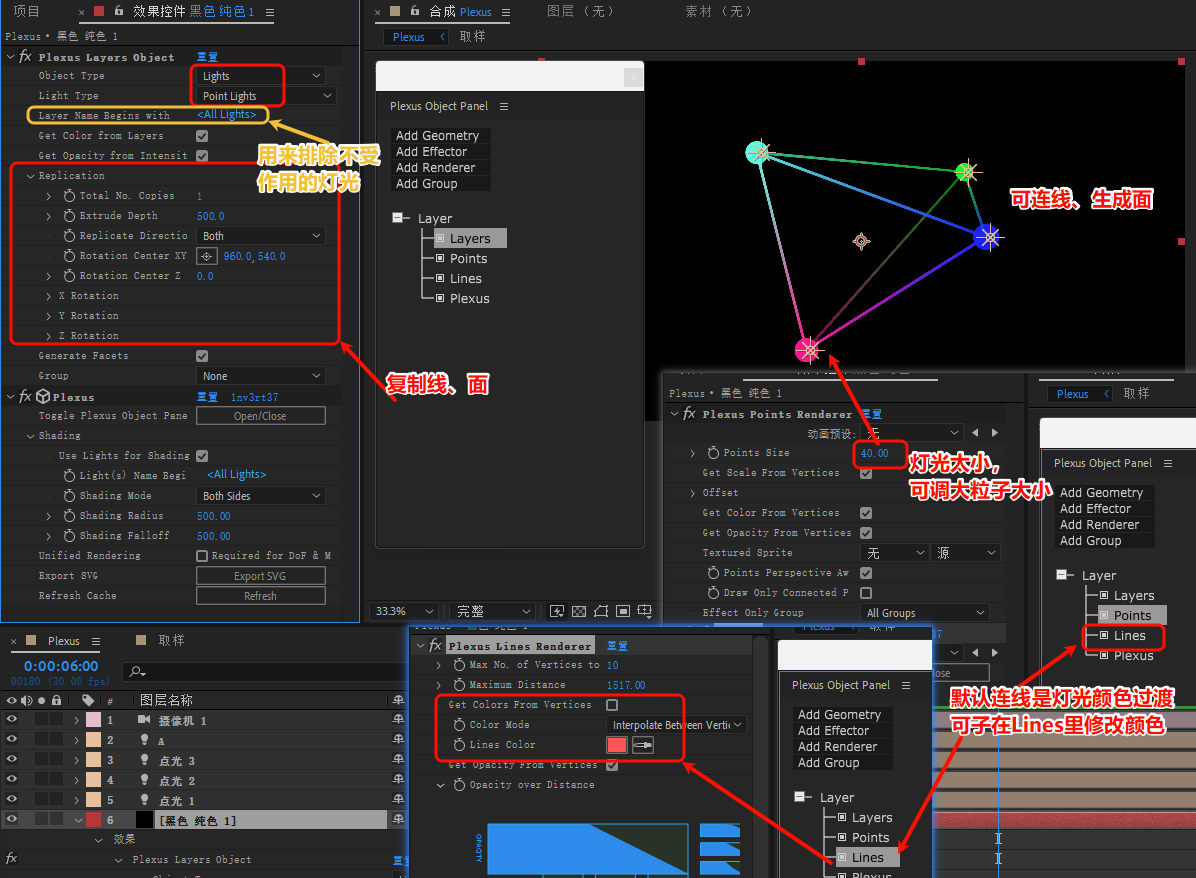This screenshot has width=1196, height=878.
Task: Click stopwatch for Total No. Copies
Action: (69, 196)
